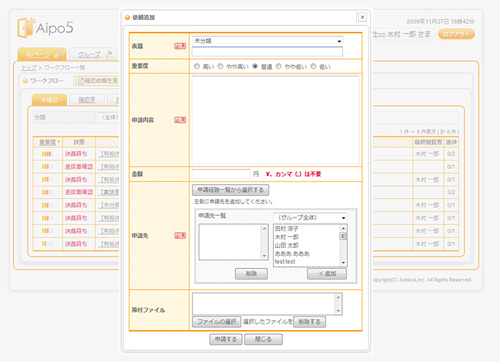Select あああ あああ in the member list
The image size is (500, 362).
(x=292, y=254)
